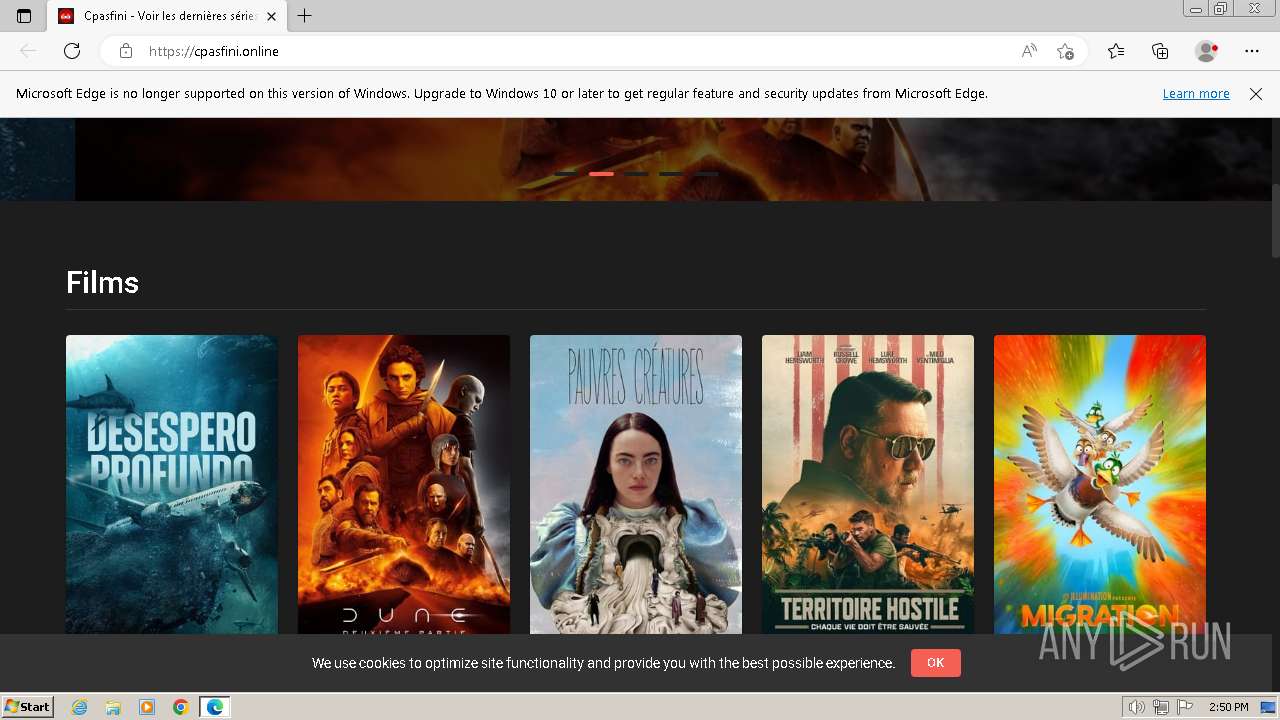The height and width of the screenshot is (720, 1280).
Task: Click the Learn more link
Action: pyautogui.click(x=1196, y=94)
